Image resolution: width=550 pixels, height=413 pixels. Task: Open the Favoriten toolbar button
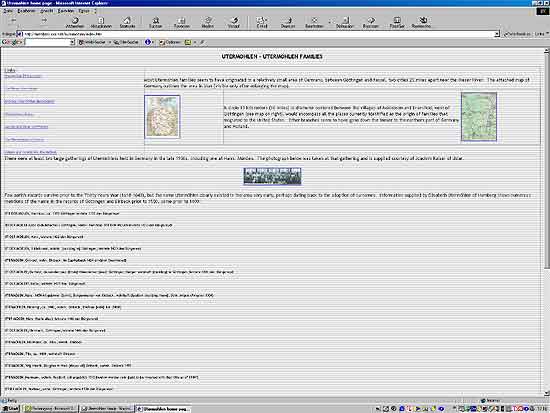[x=181, y=22]
